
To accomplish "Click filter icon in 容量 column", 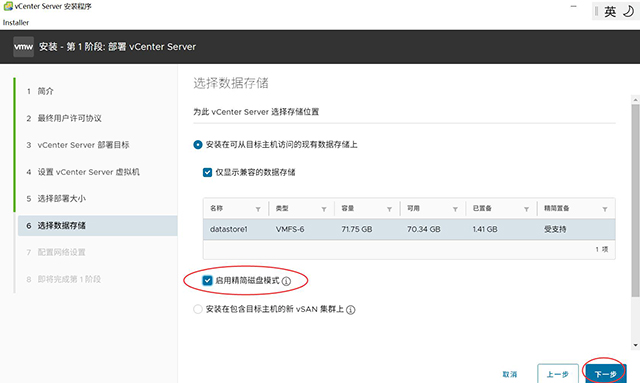I will point(389,209).
